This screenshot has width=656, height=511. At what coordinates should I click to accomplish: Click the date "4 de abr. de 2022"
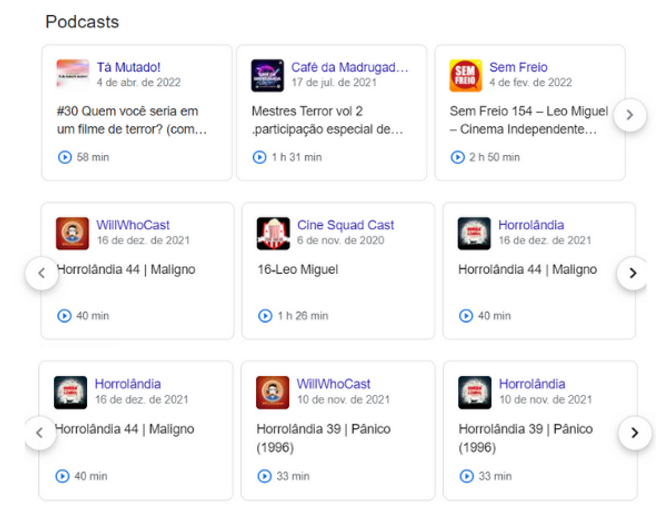(139, 82)
